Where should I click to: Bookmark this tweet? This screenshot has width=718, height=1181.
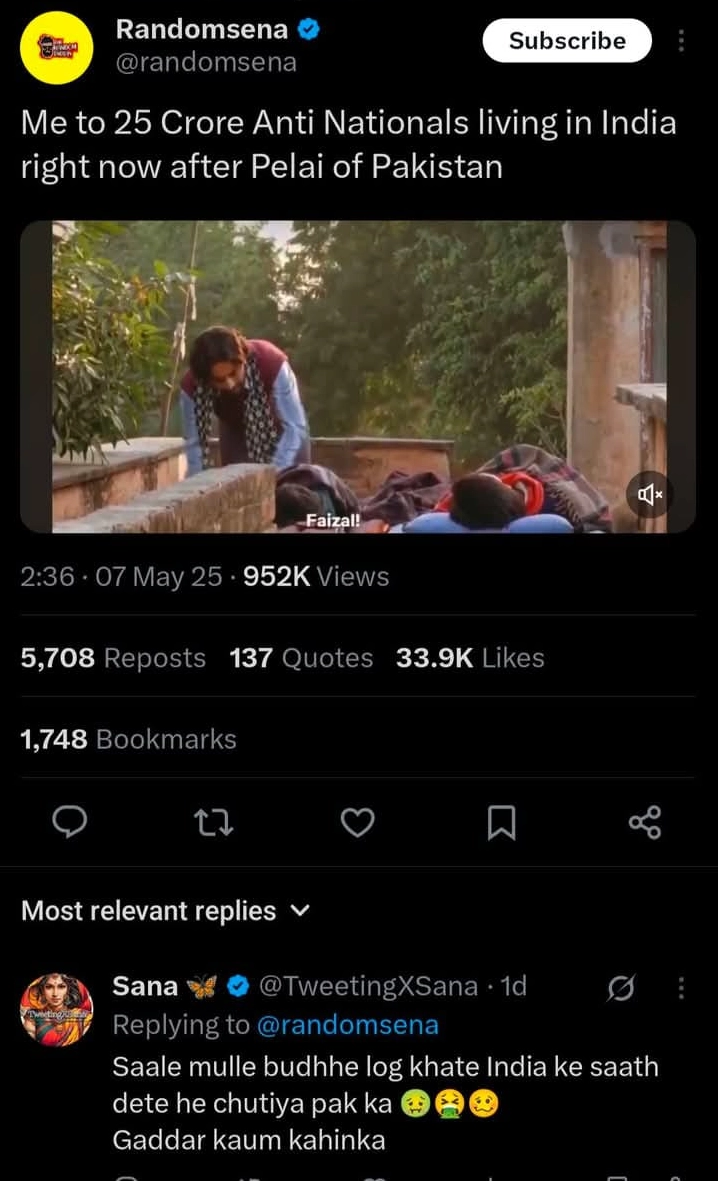(x=501, y=822)
